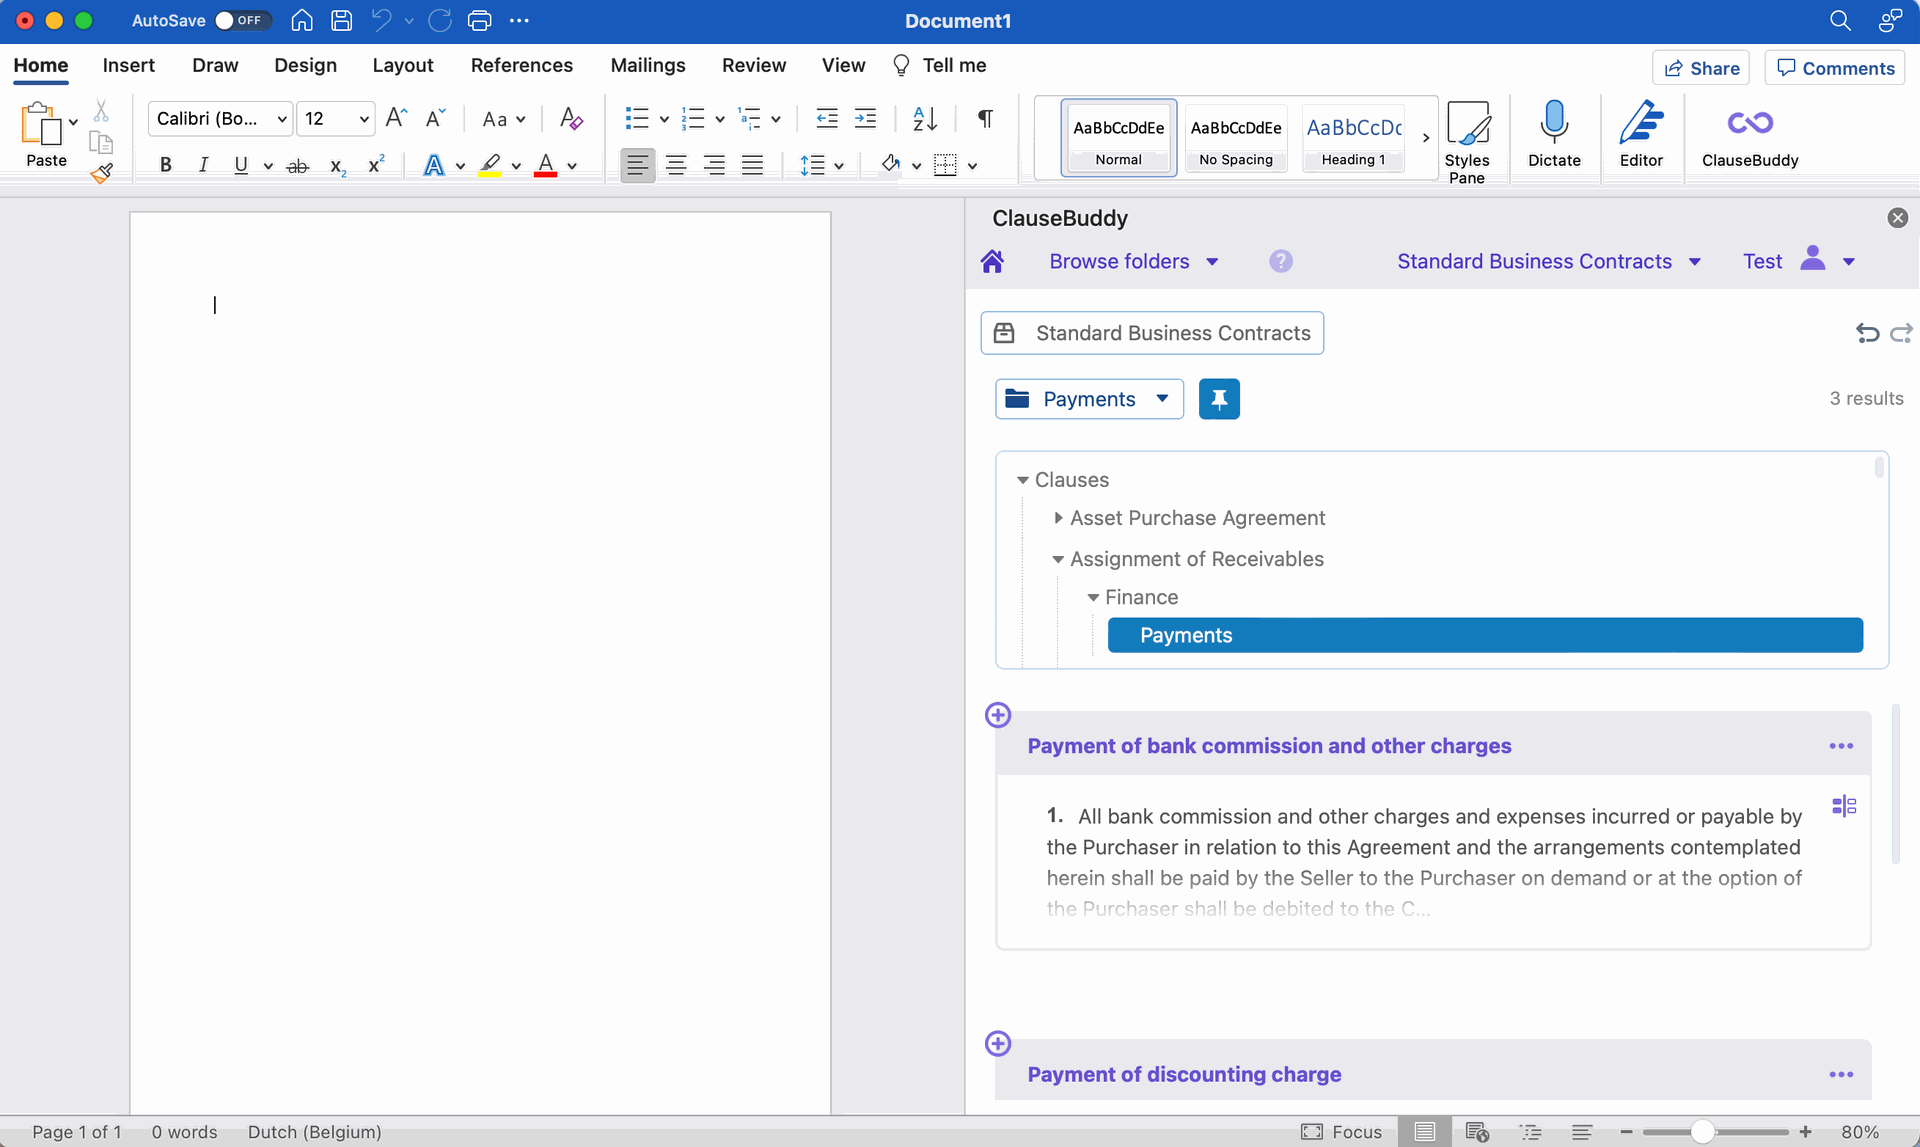
Task: Open the Draw tab
Action: [215, 65]
